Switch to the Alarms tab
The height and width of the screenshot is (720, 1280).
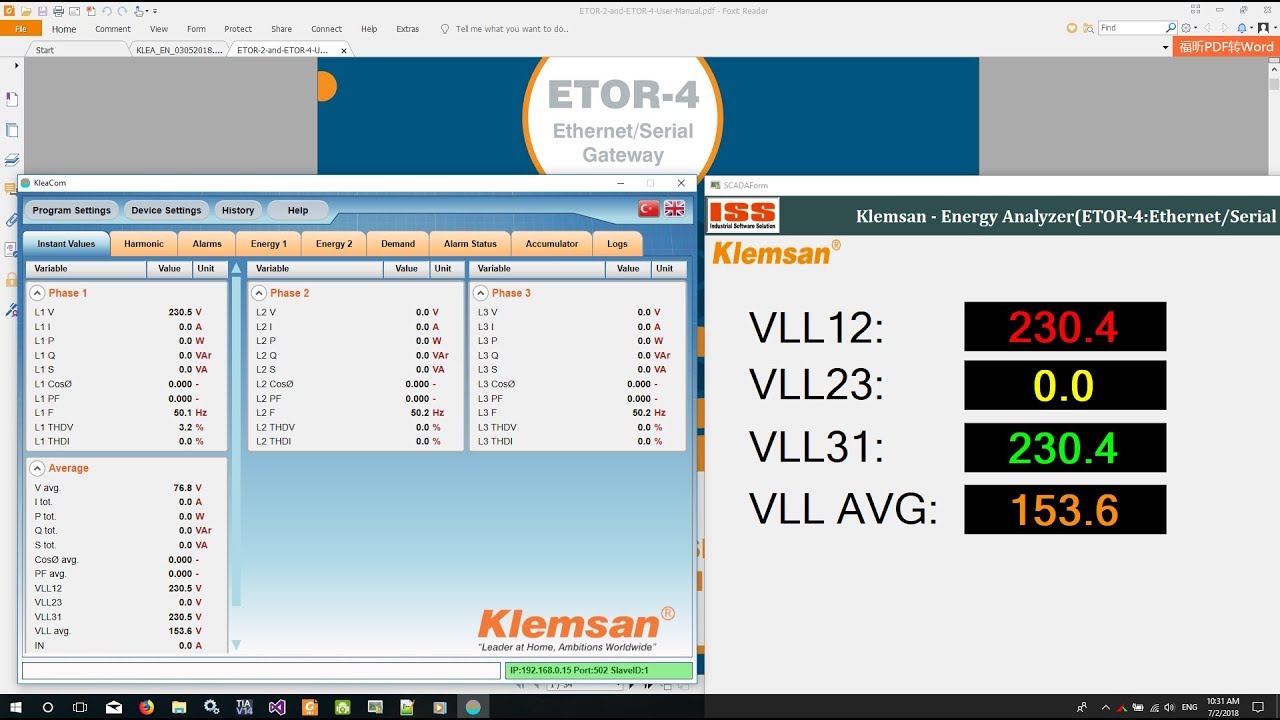click(207, 244)
